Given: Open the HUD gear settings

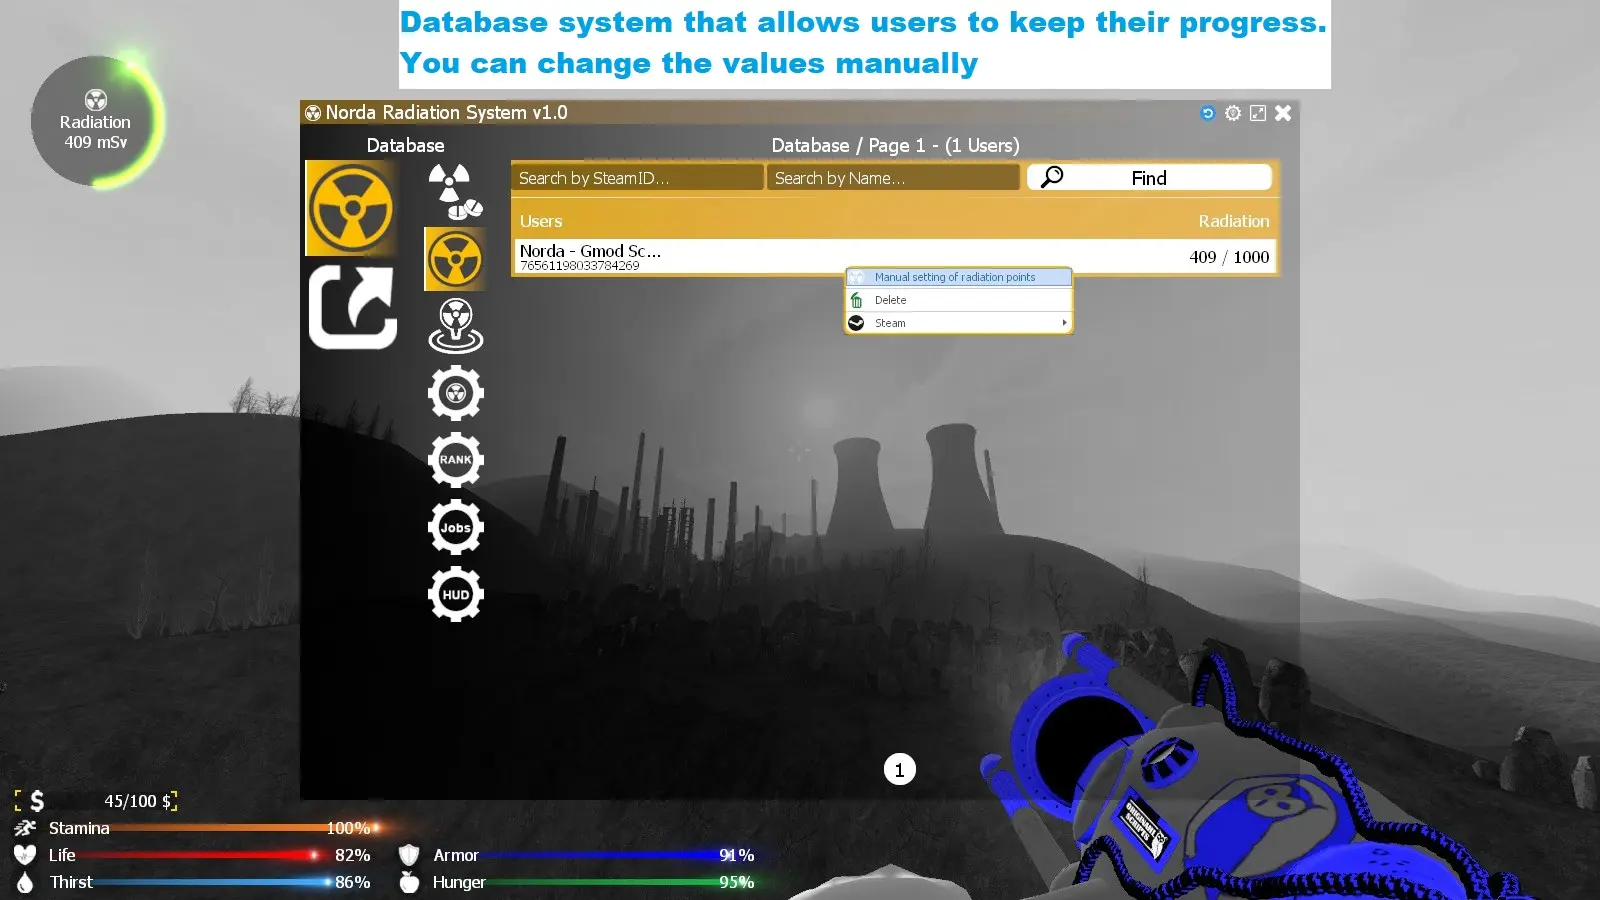Looking at the screenshot, I should click(x=456, y=594).
